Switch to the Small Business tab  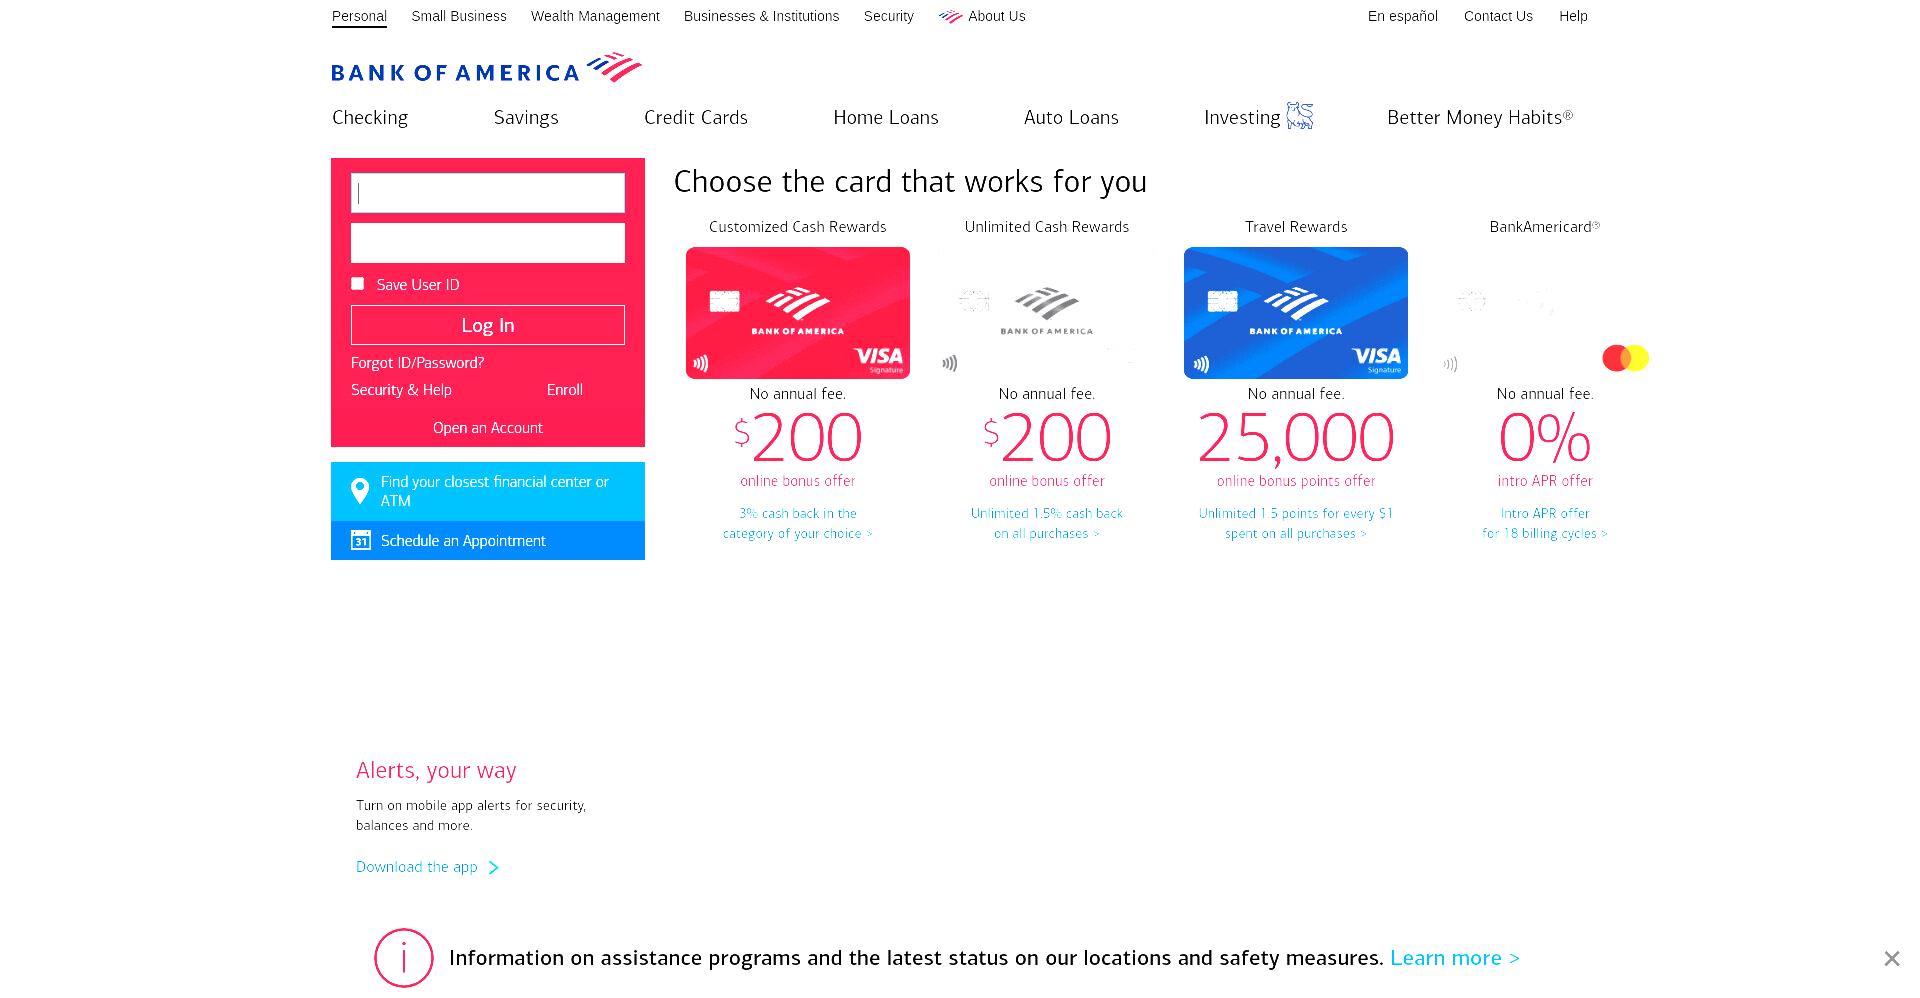pyautogui.click(x=459, y=16)
